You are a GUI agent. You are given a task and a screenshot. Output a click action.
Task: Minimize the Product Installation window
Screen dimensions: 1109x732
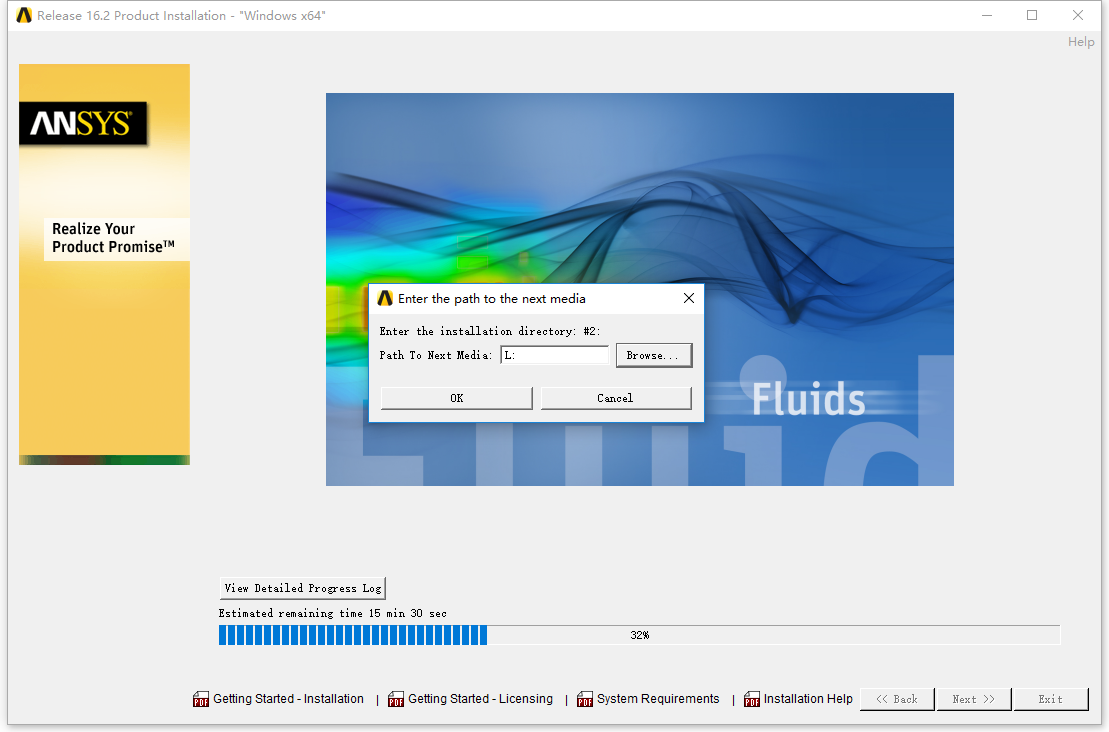coord(987,16)
